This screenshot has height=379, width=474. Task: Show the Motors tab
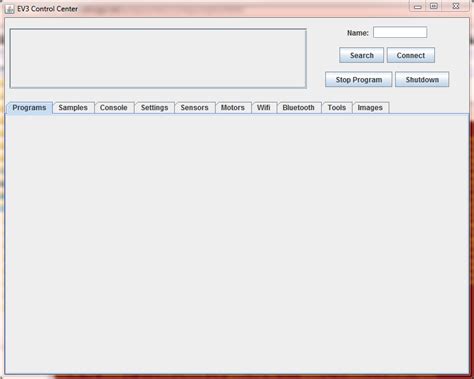point(233,108)
